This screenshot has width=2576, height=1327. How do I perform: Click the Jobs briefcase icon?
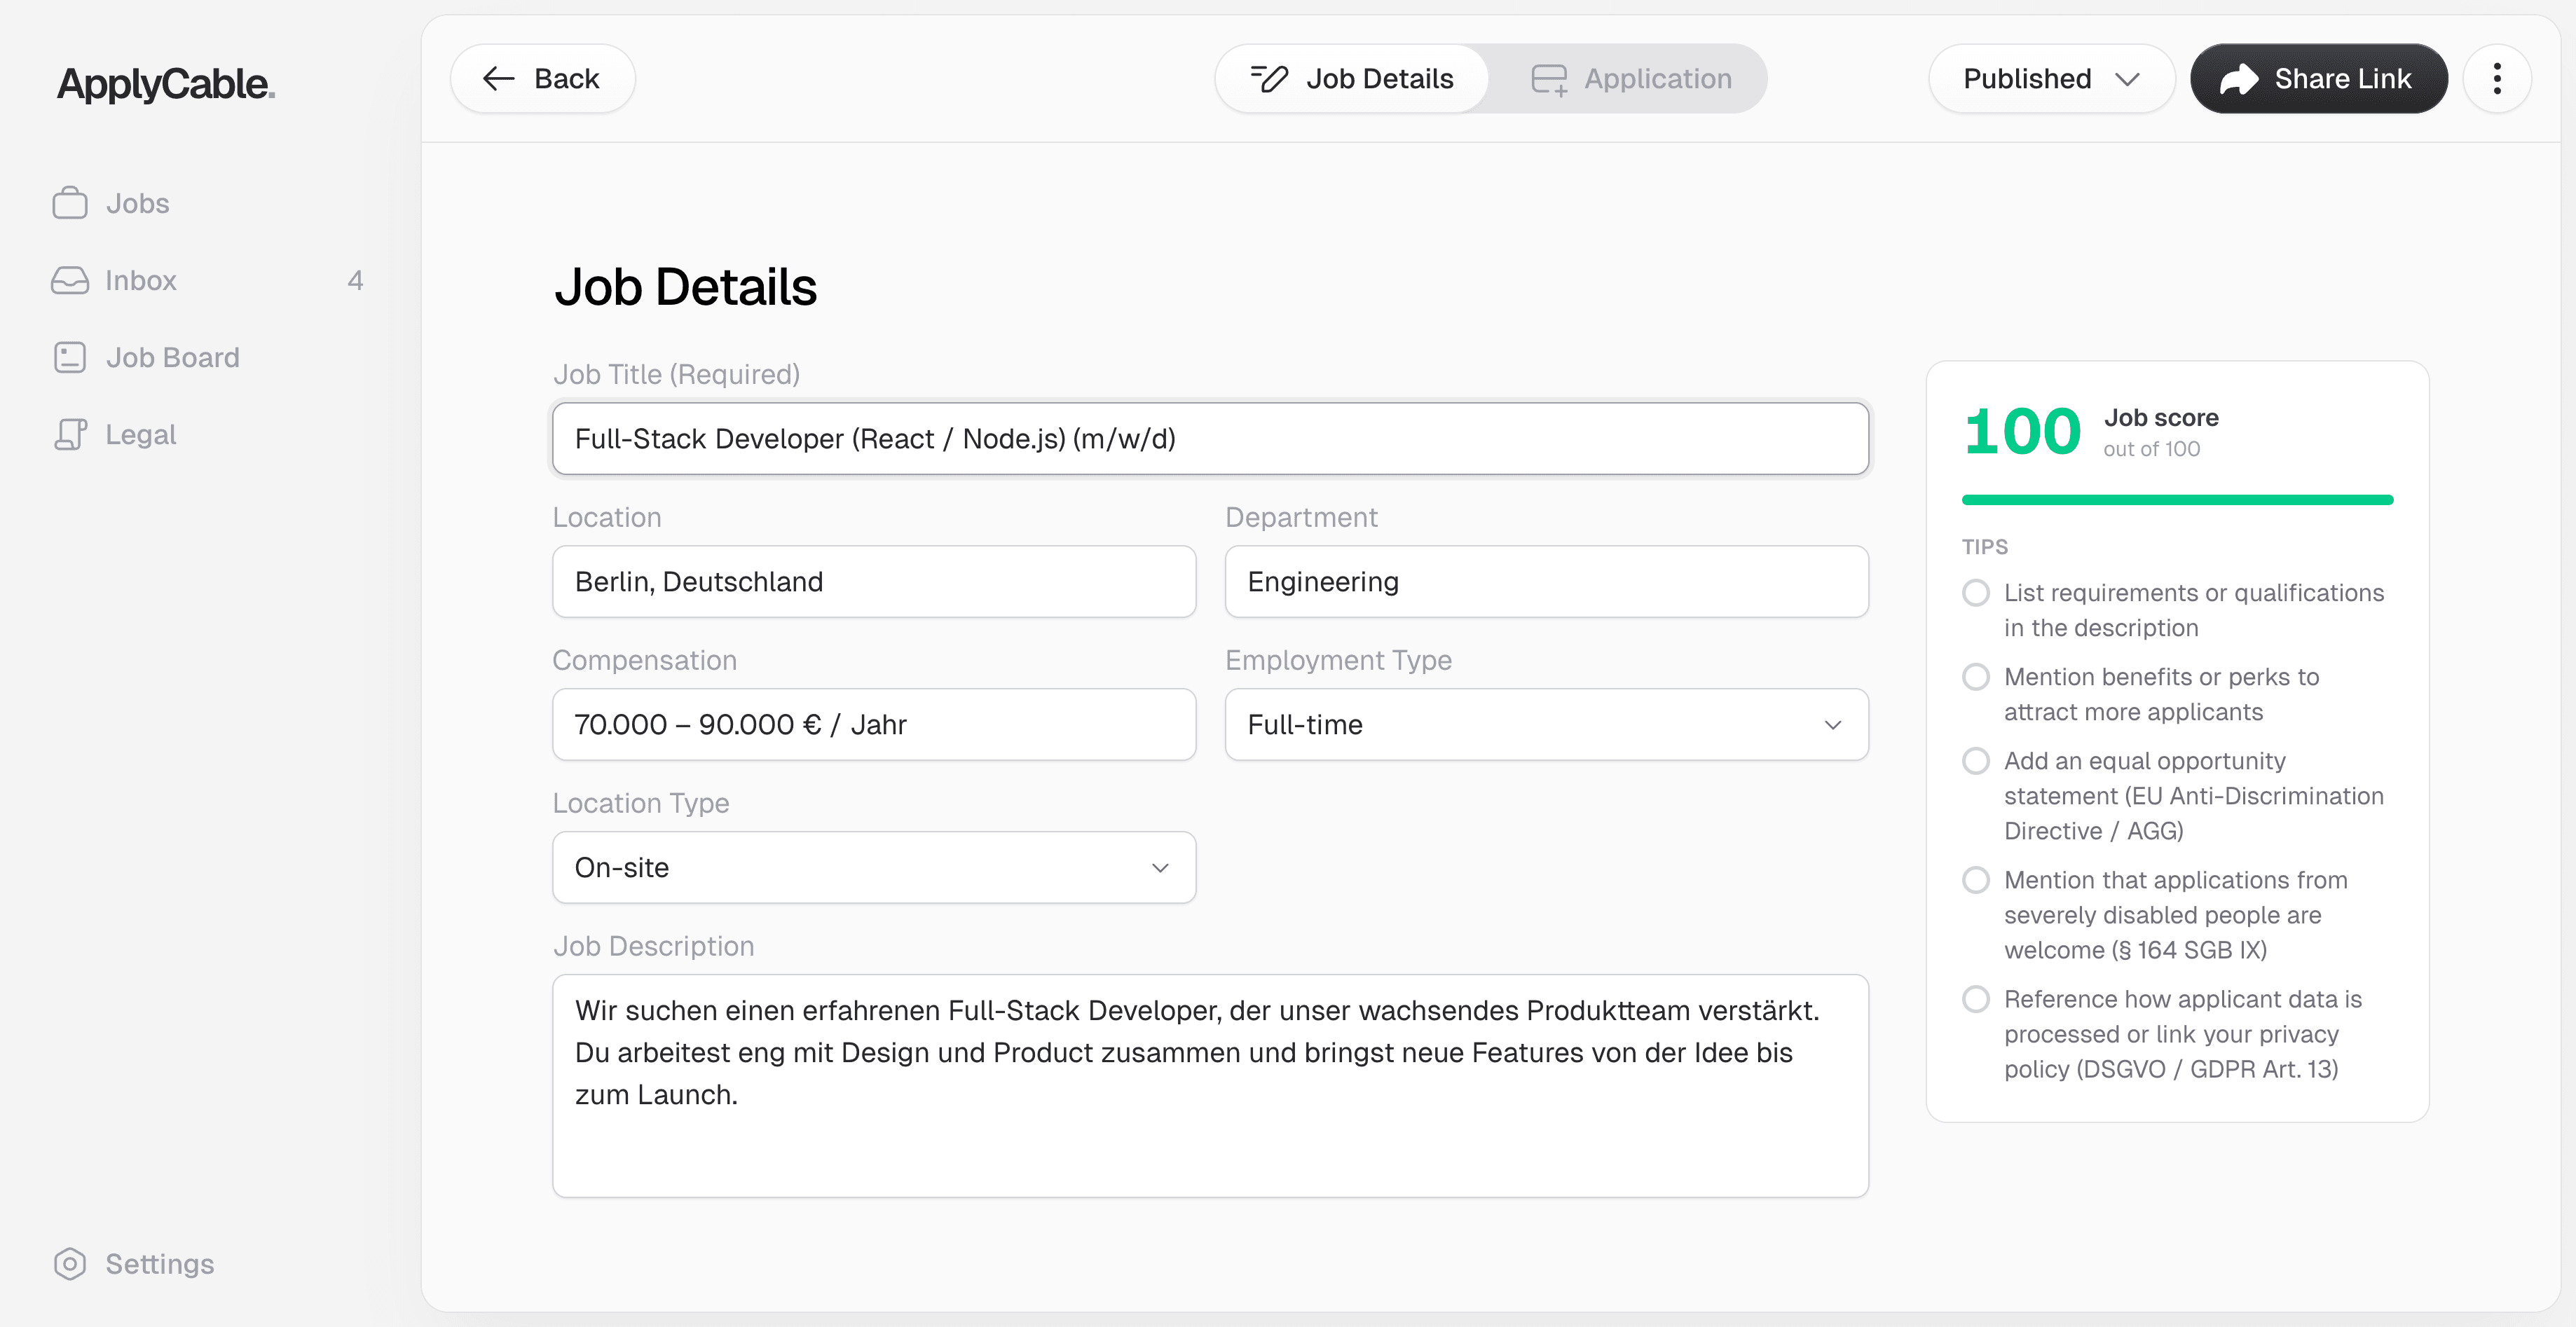pyautogui.click(x=70, y=203)
